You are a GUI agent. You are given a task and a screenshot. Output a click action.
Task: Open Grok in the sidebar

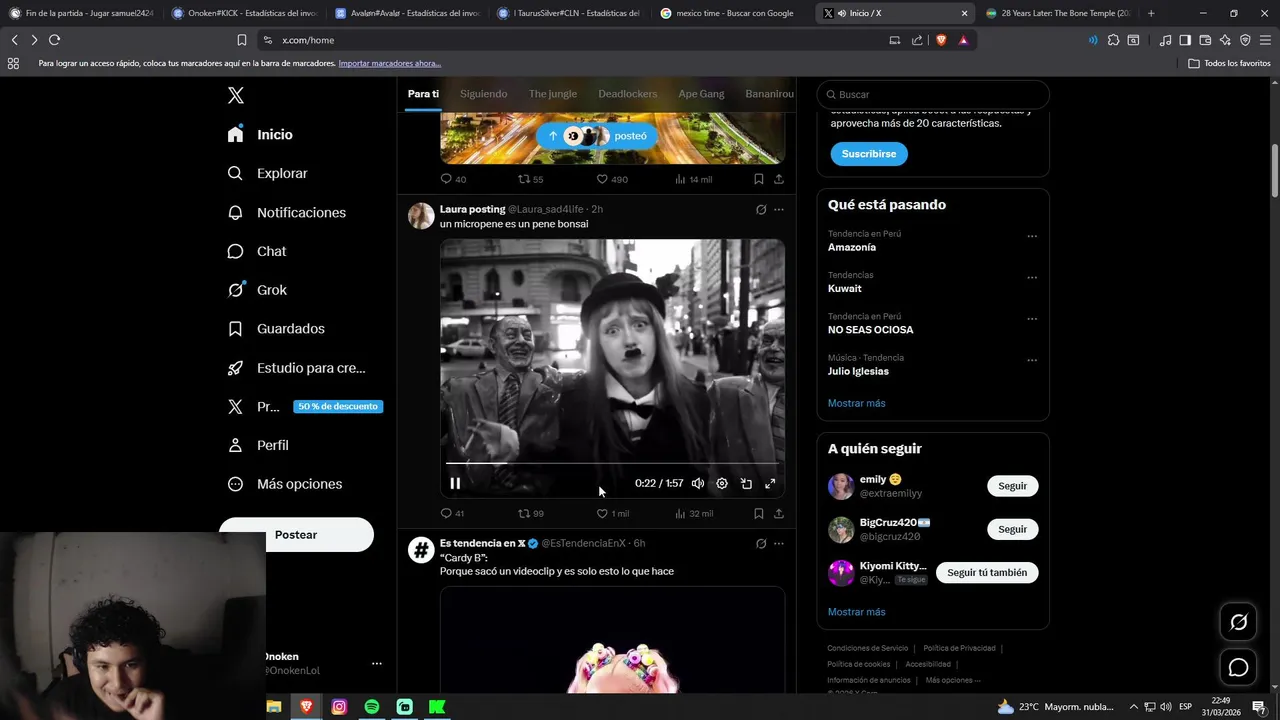point(258,290)
